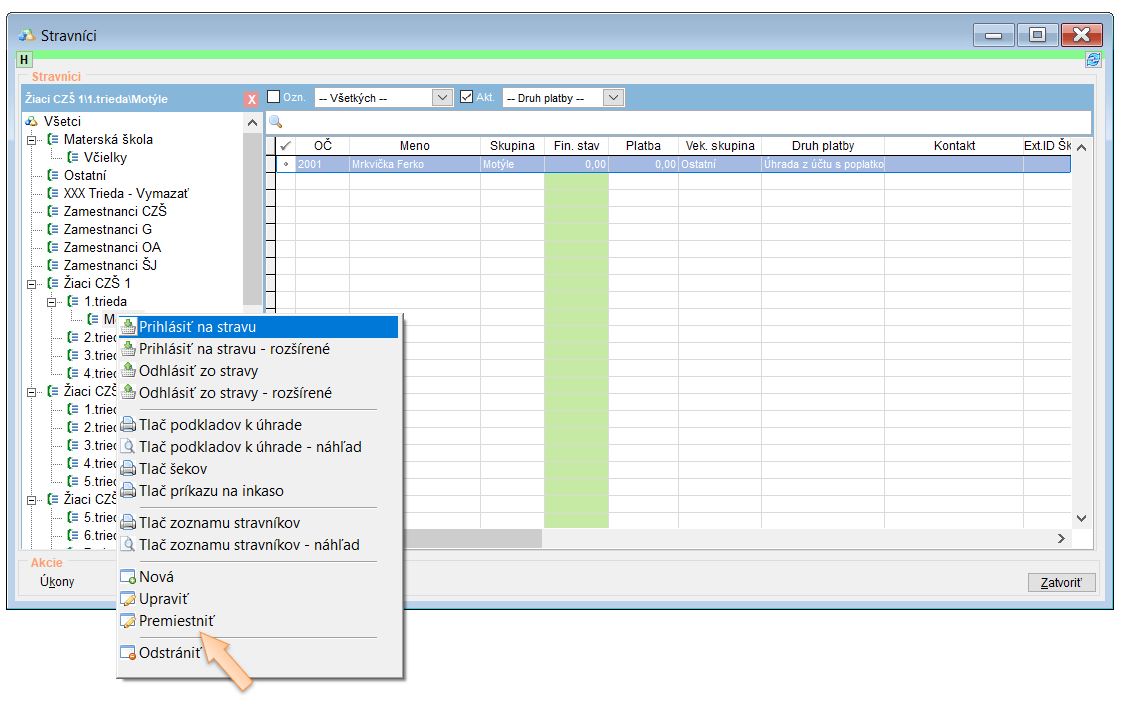The height and width of the screenshot is (708, 1123).
Task: Click the printer icon for Tlač šekov
Action: pos(128,468)
